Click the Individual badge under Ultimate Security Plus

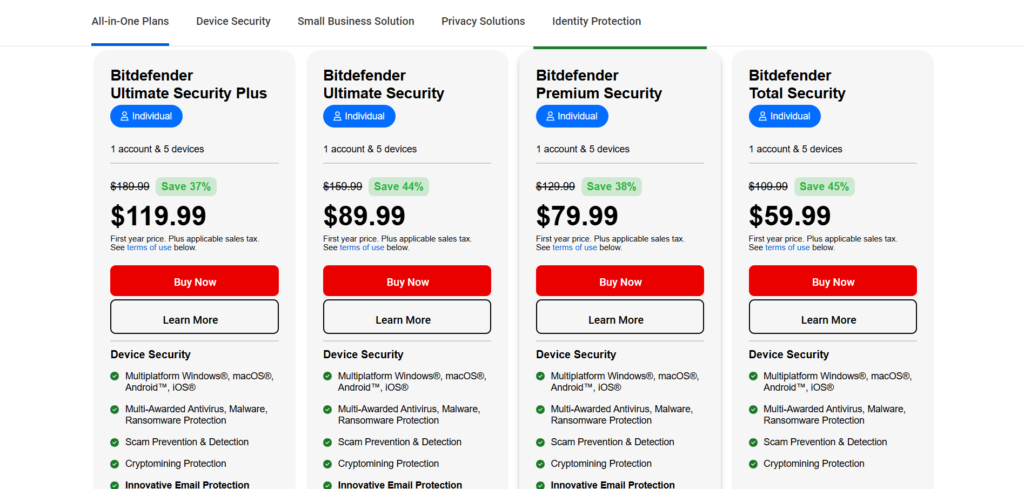[146, 116]
